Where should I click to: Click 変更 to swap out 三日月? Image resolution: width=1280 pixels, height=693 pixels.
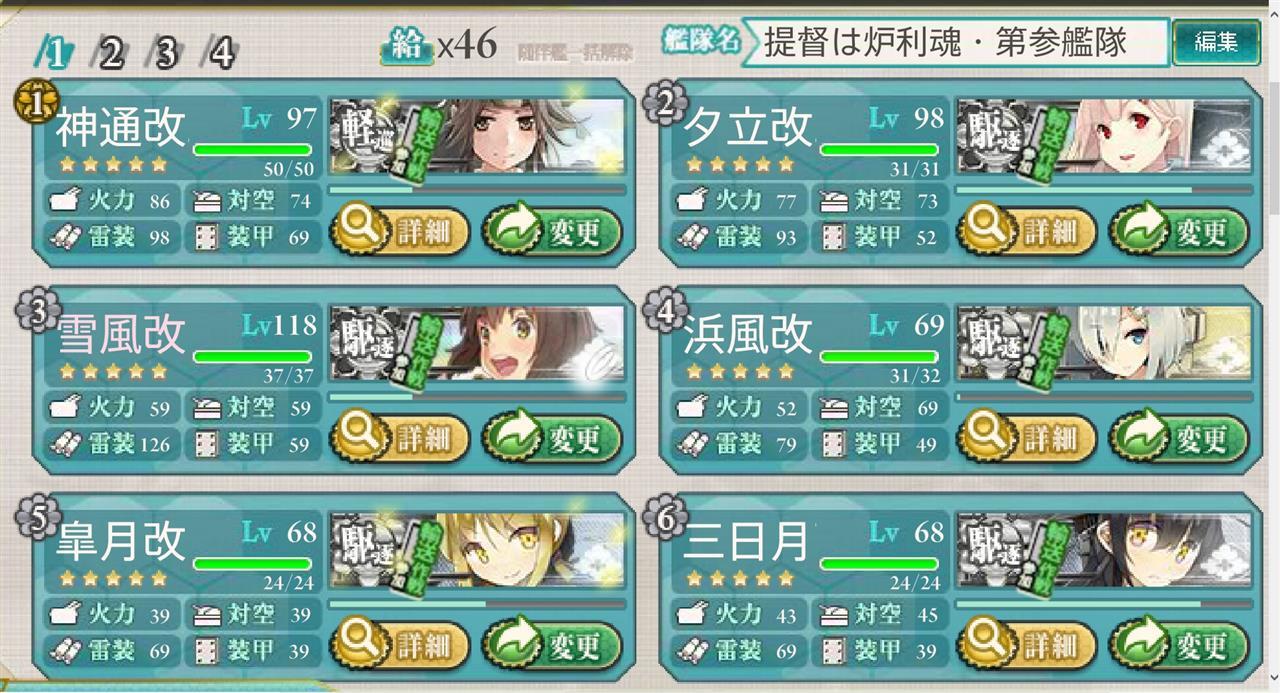point(1179,644)
